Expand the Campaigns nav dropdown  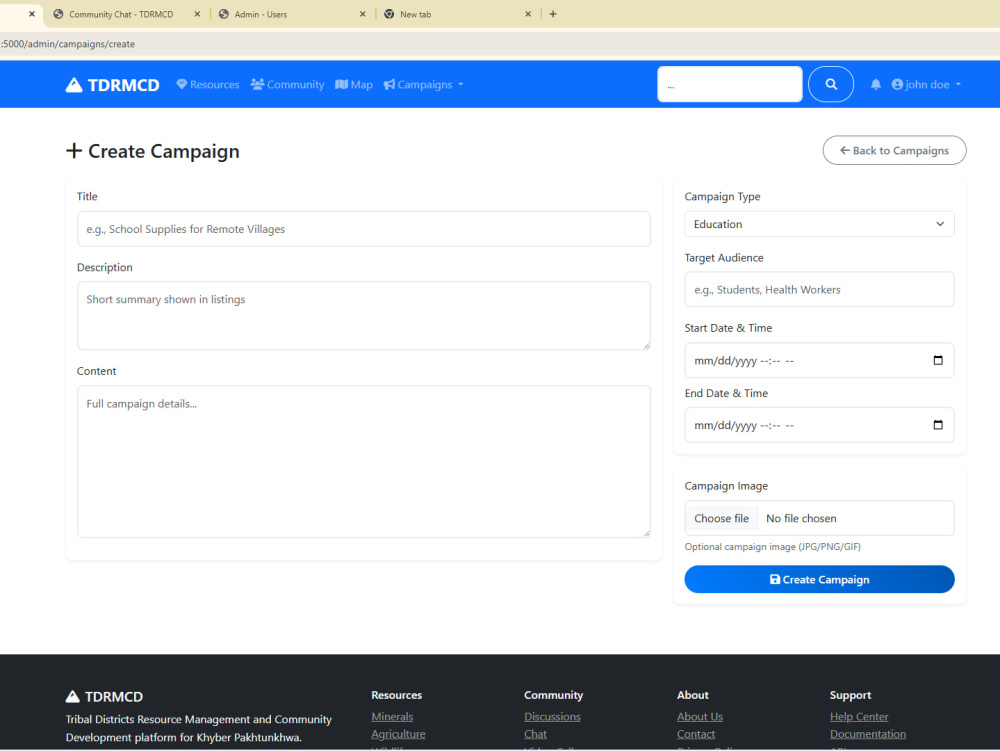tap(423, 85)
